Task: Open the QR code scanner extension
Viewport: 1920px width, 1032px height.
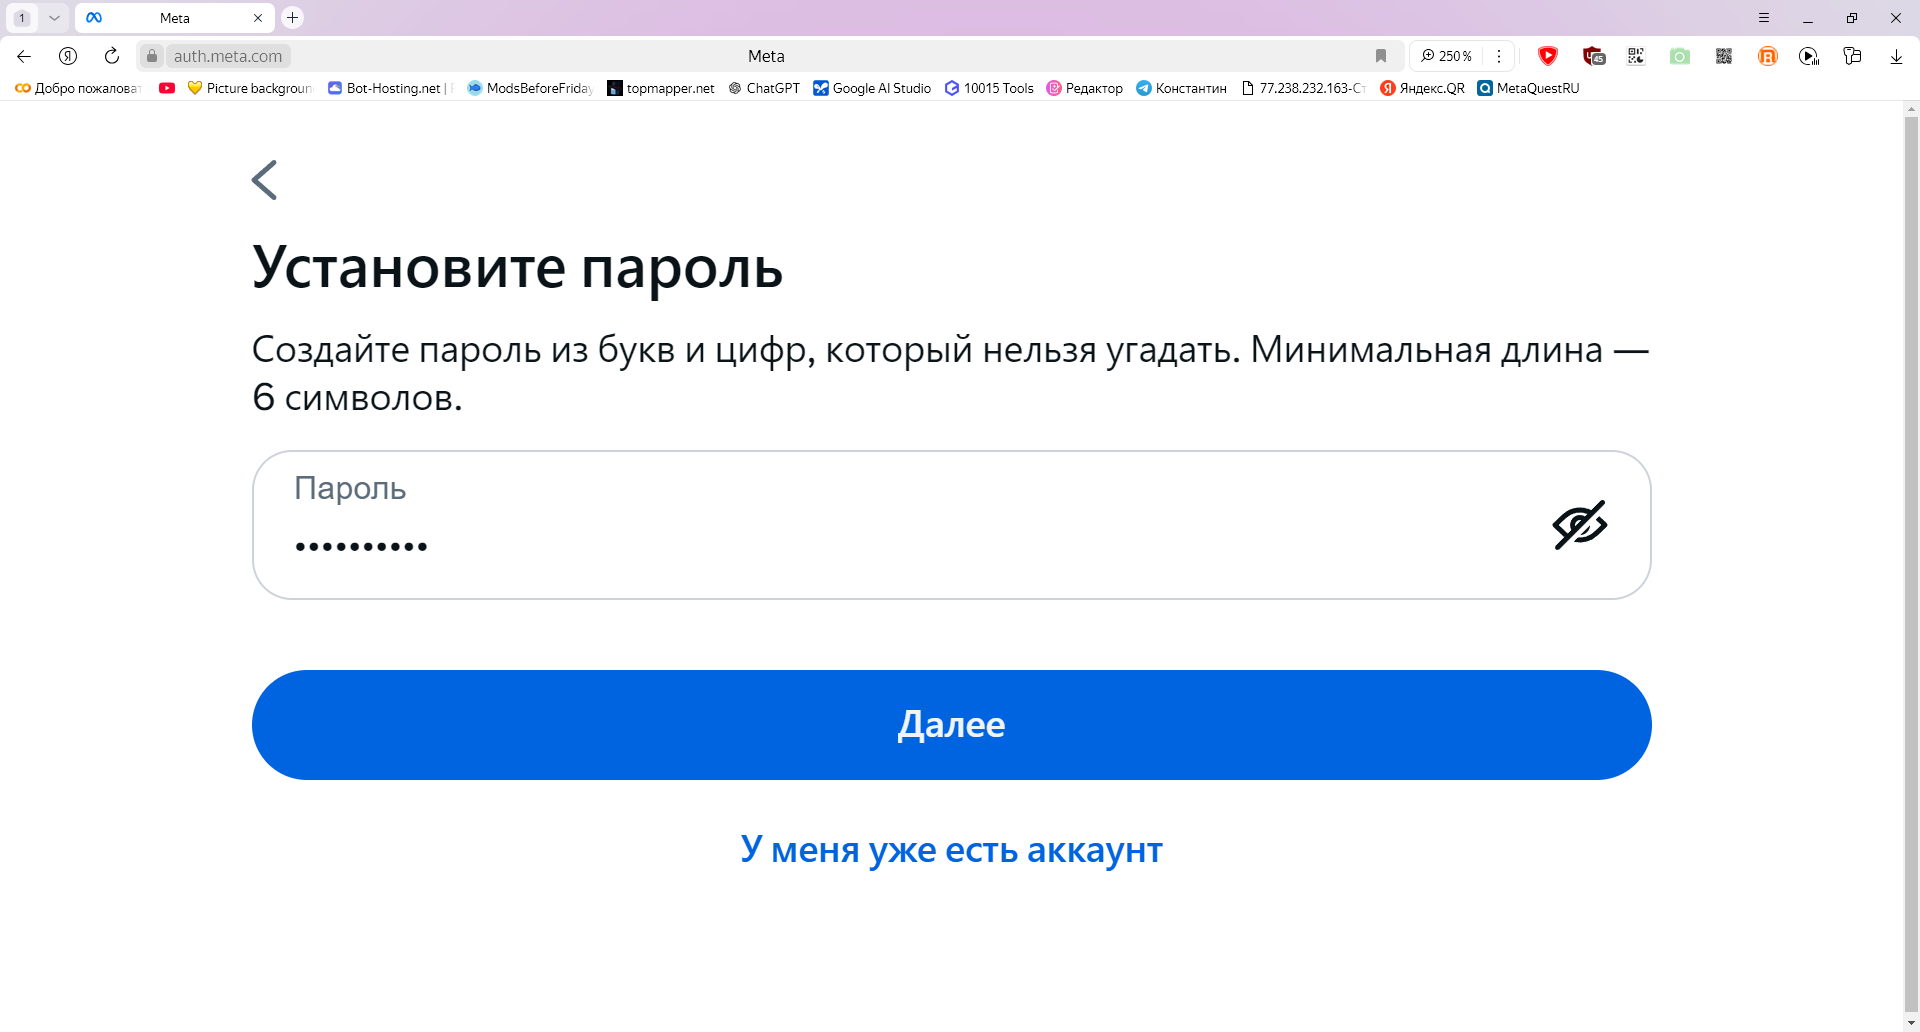Action: (1636, 56)
